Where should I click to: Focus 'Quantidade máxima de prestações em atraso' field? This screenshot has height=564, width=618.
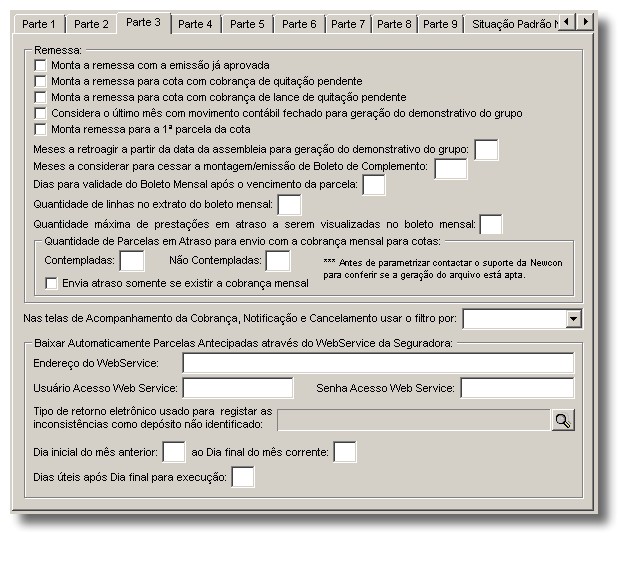[491, 225]
